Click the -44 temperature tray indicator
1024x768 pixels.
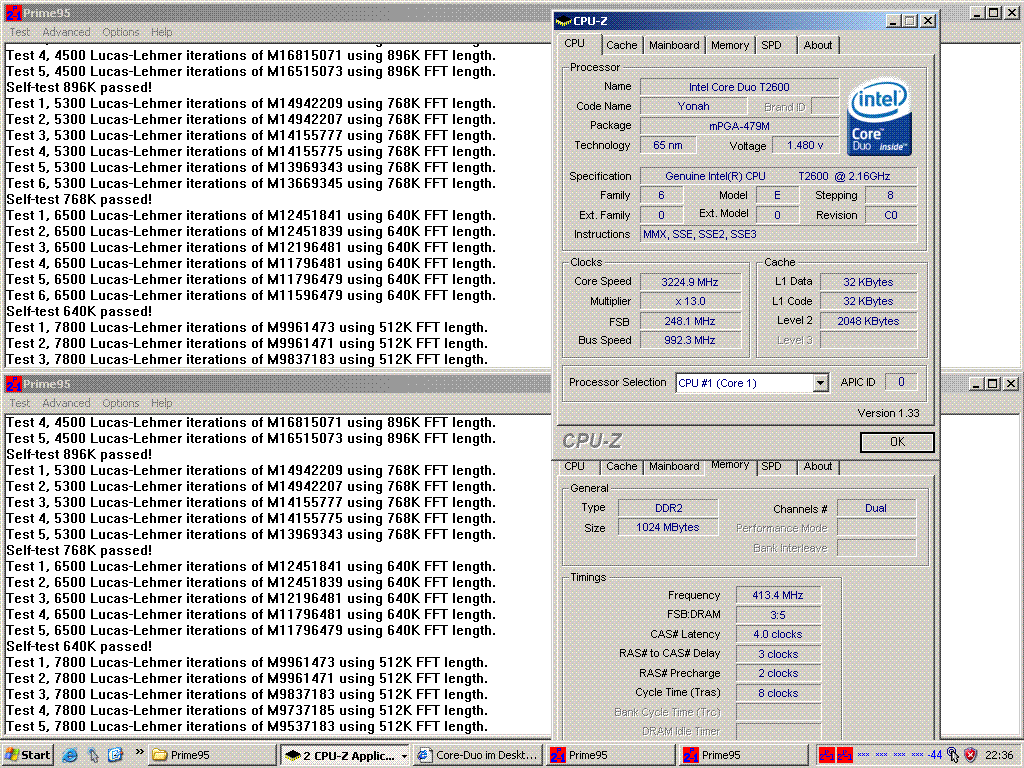[935, 755]
